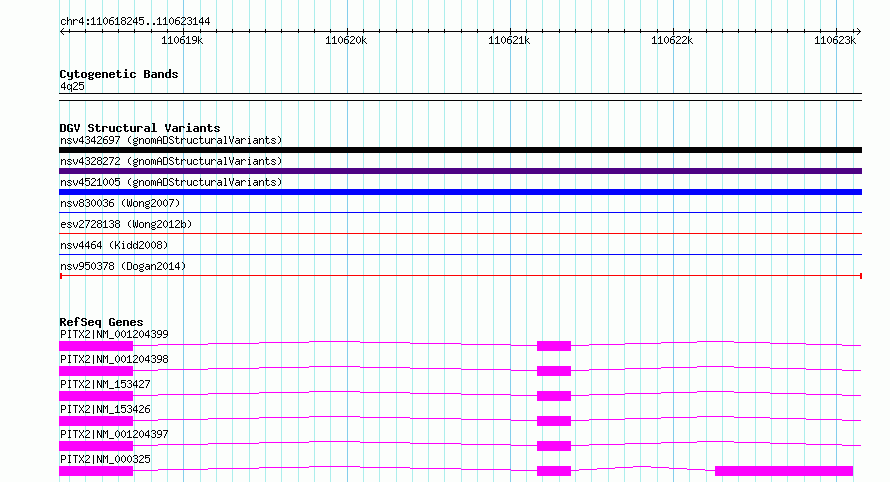Click the red capped line under nsv950378

point(460,276)
